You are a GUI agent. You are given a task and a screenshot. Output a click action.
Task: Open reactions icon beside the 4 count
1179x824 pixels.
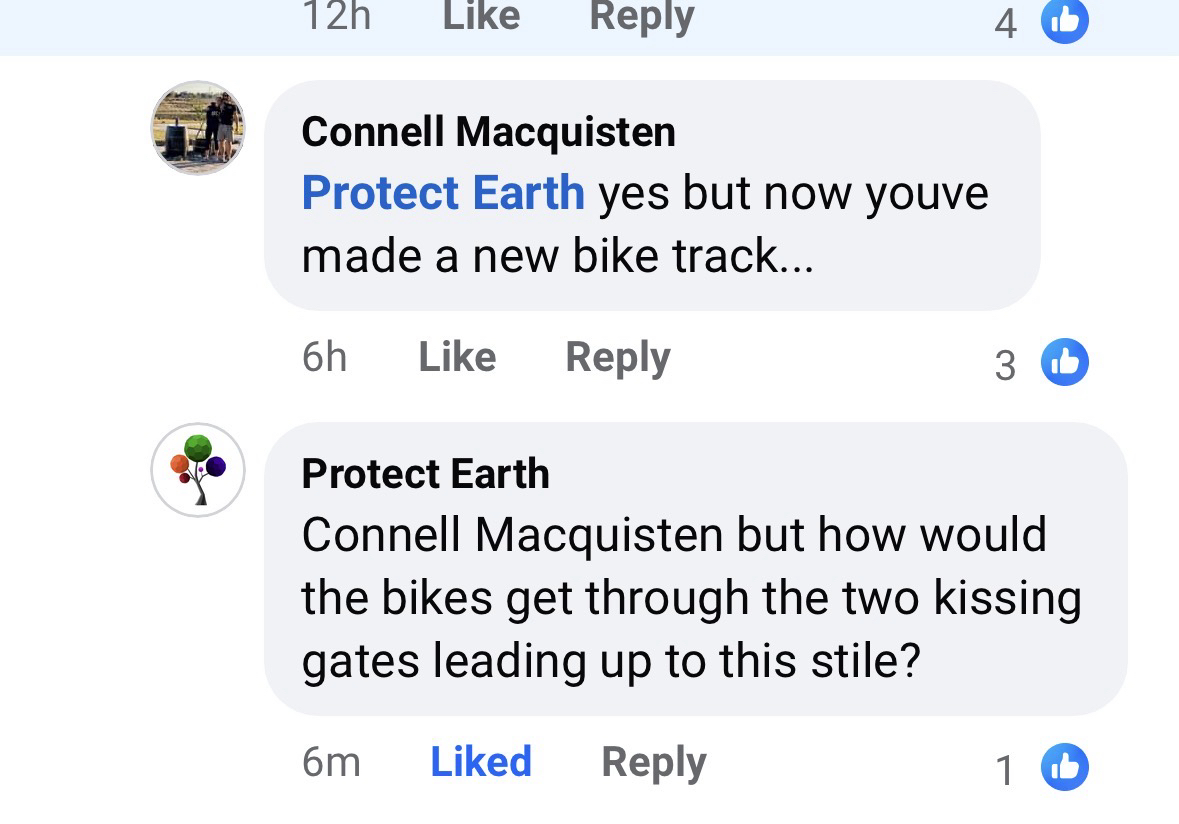click(1064, 22)
